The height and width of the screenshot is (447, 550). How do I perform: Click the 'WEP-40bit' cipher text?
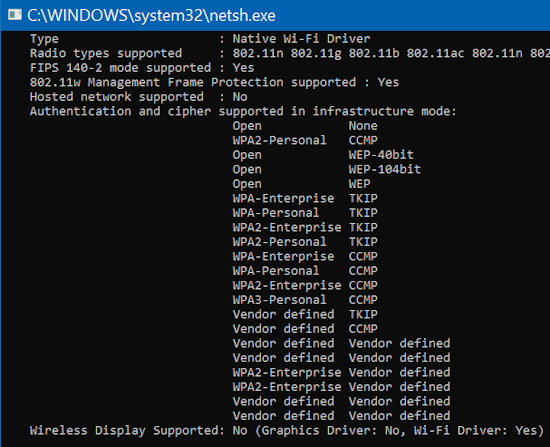(381, 155)
